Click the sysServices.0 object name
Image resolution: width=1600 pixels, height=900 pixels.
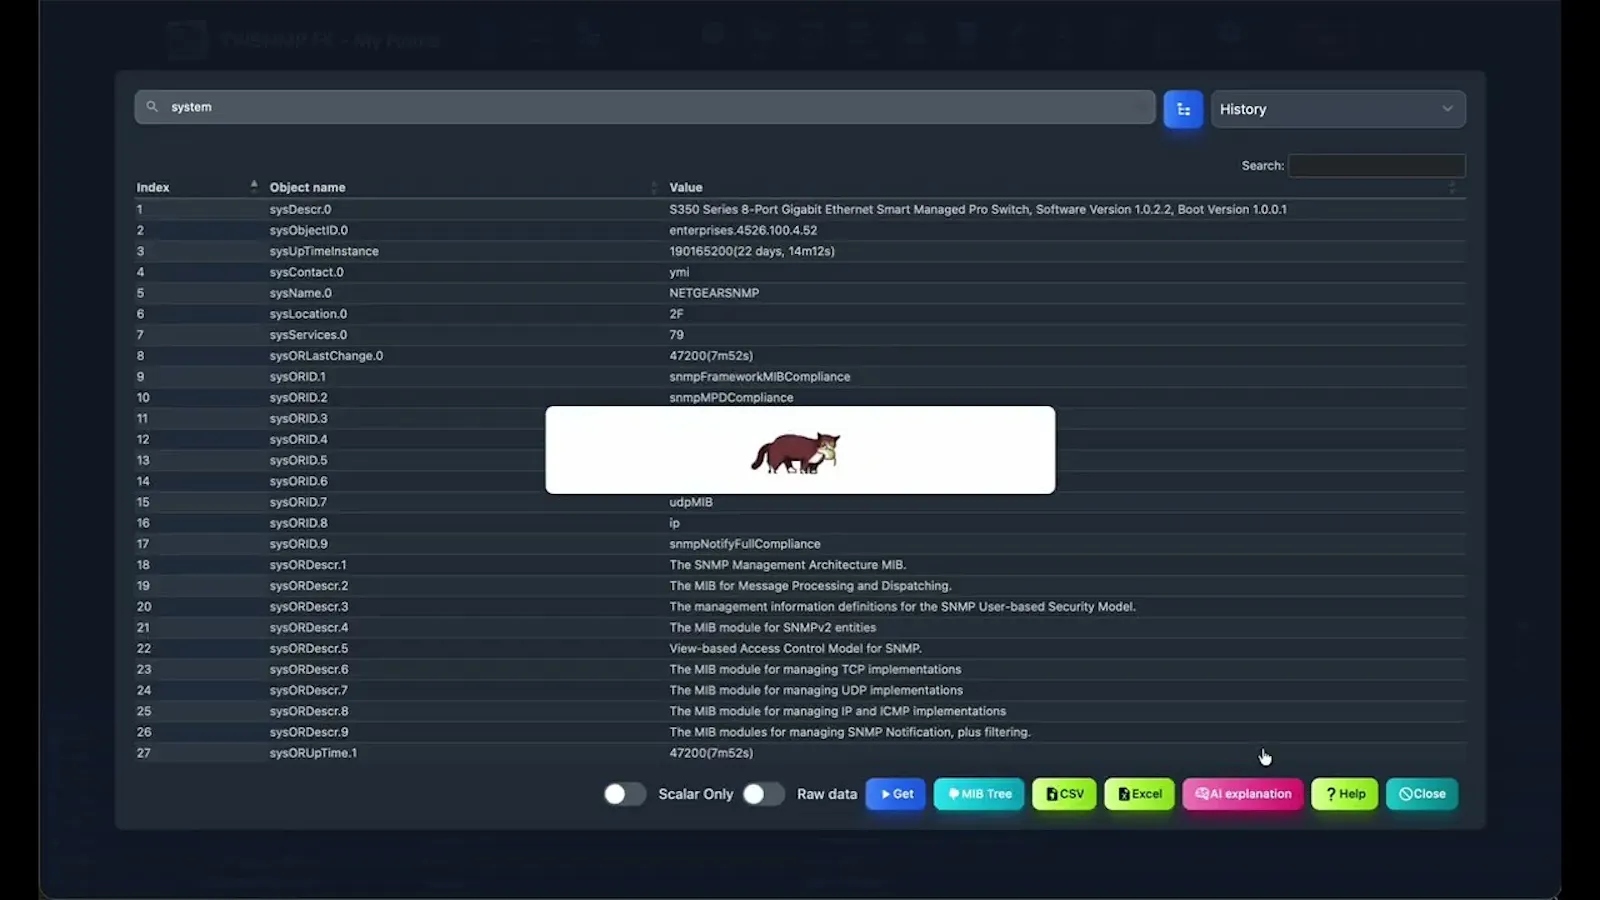[x=308, y=335]
